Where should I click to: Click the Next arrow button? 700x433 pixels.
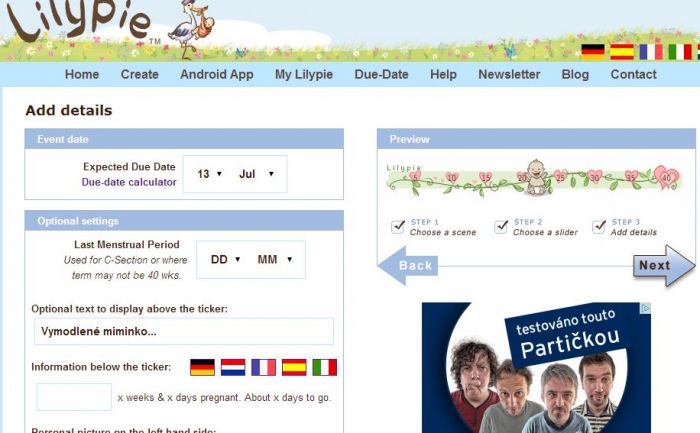point(664,266)
